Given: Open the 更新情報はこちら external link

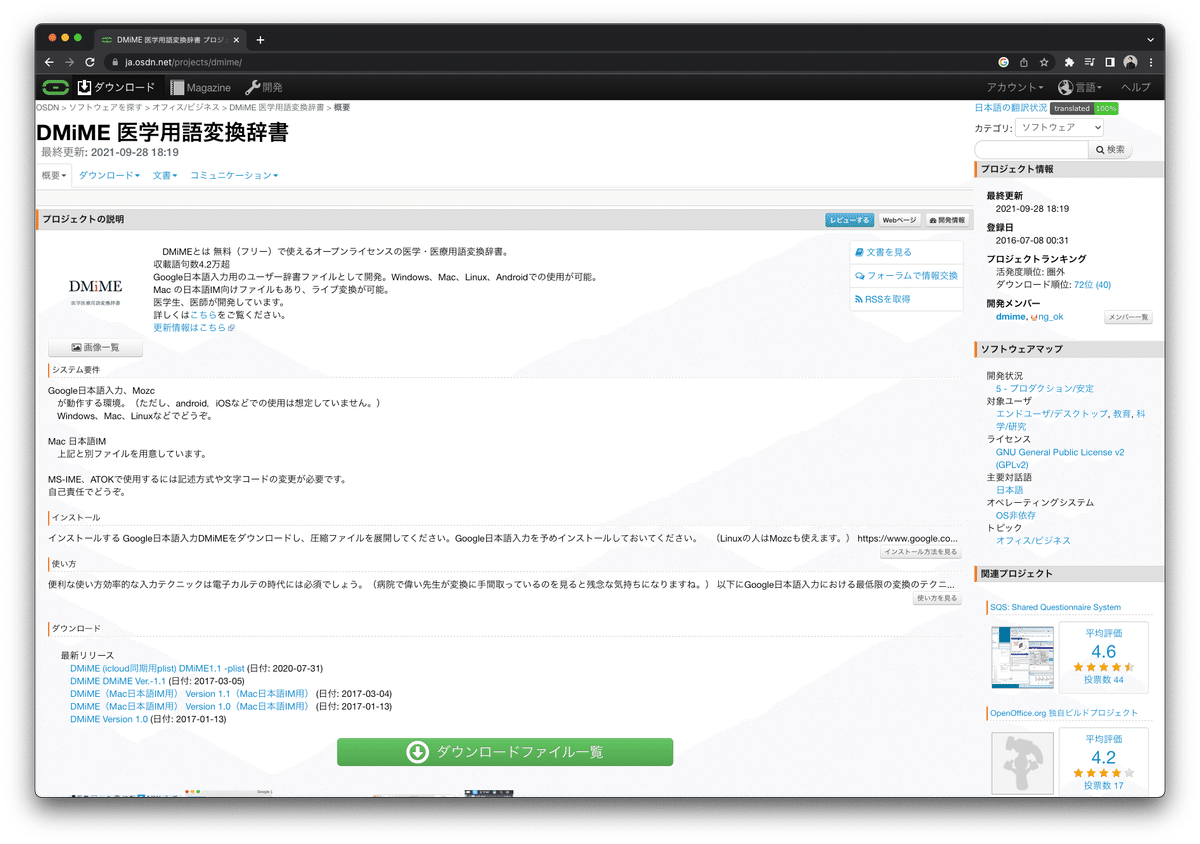Looking at the screenshot, I should point(194,327).
